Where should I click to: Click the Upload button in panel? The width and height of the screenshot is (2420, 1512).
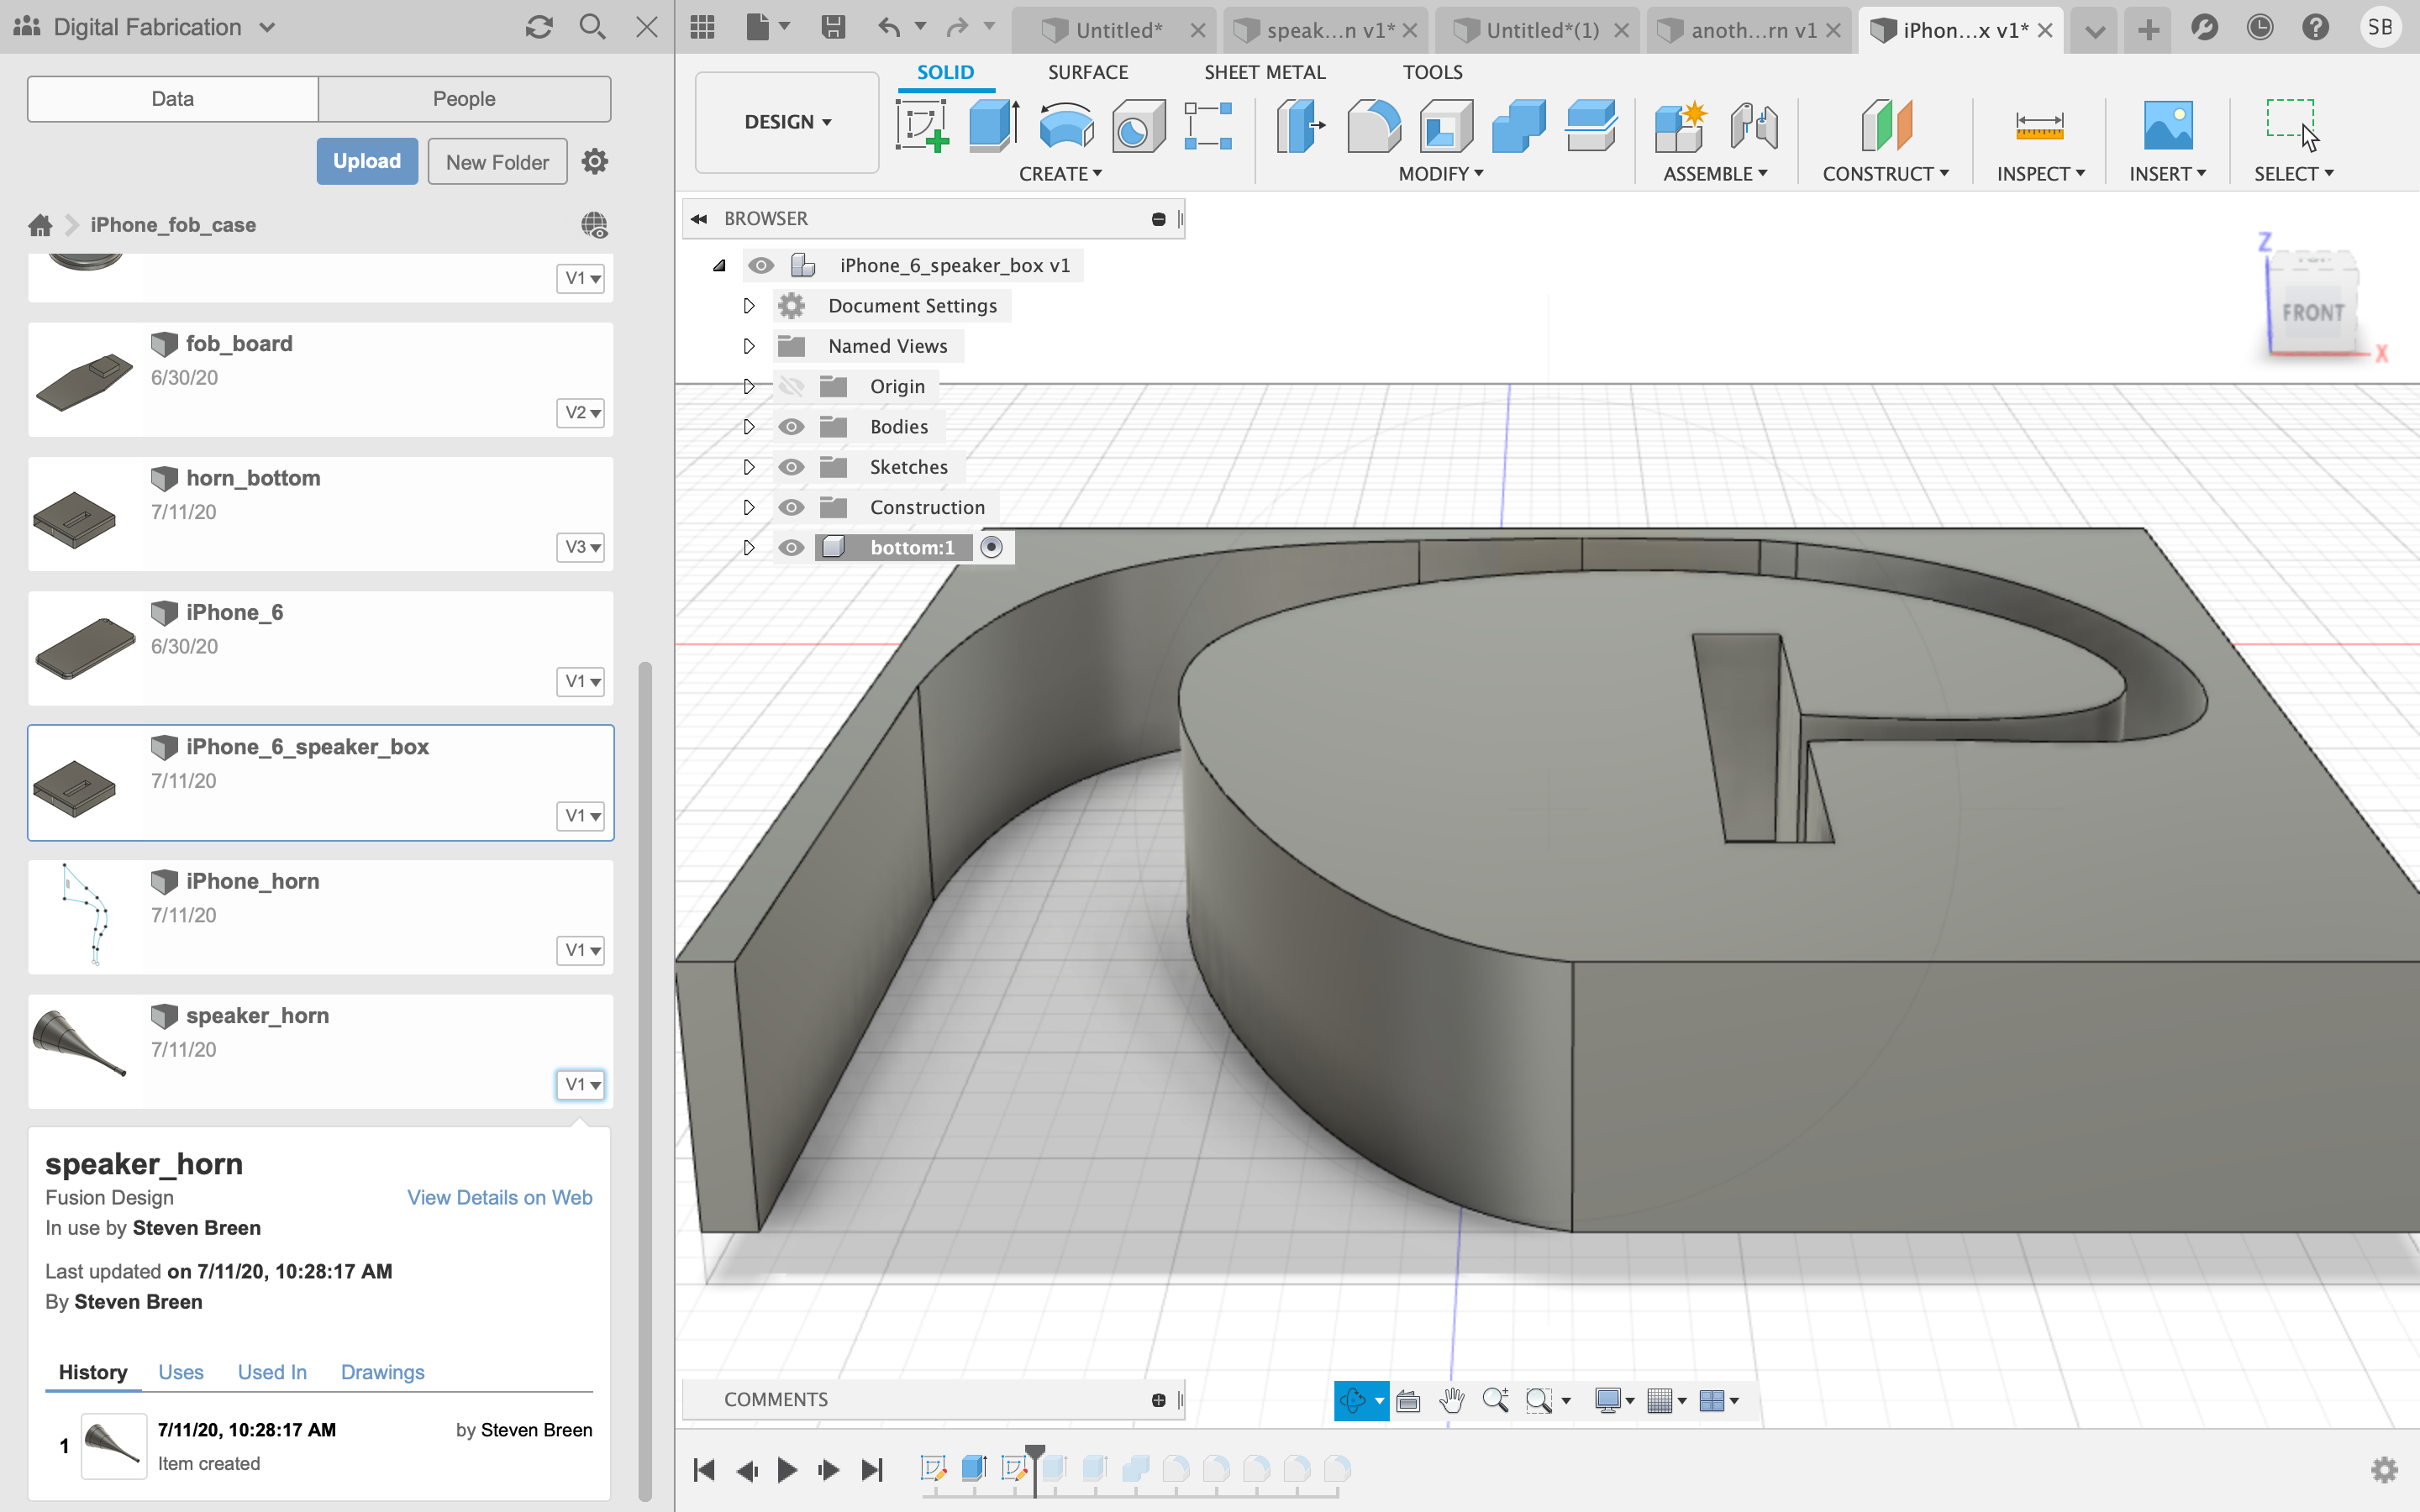coord(366,162)
